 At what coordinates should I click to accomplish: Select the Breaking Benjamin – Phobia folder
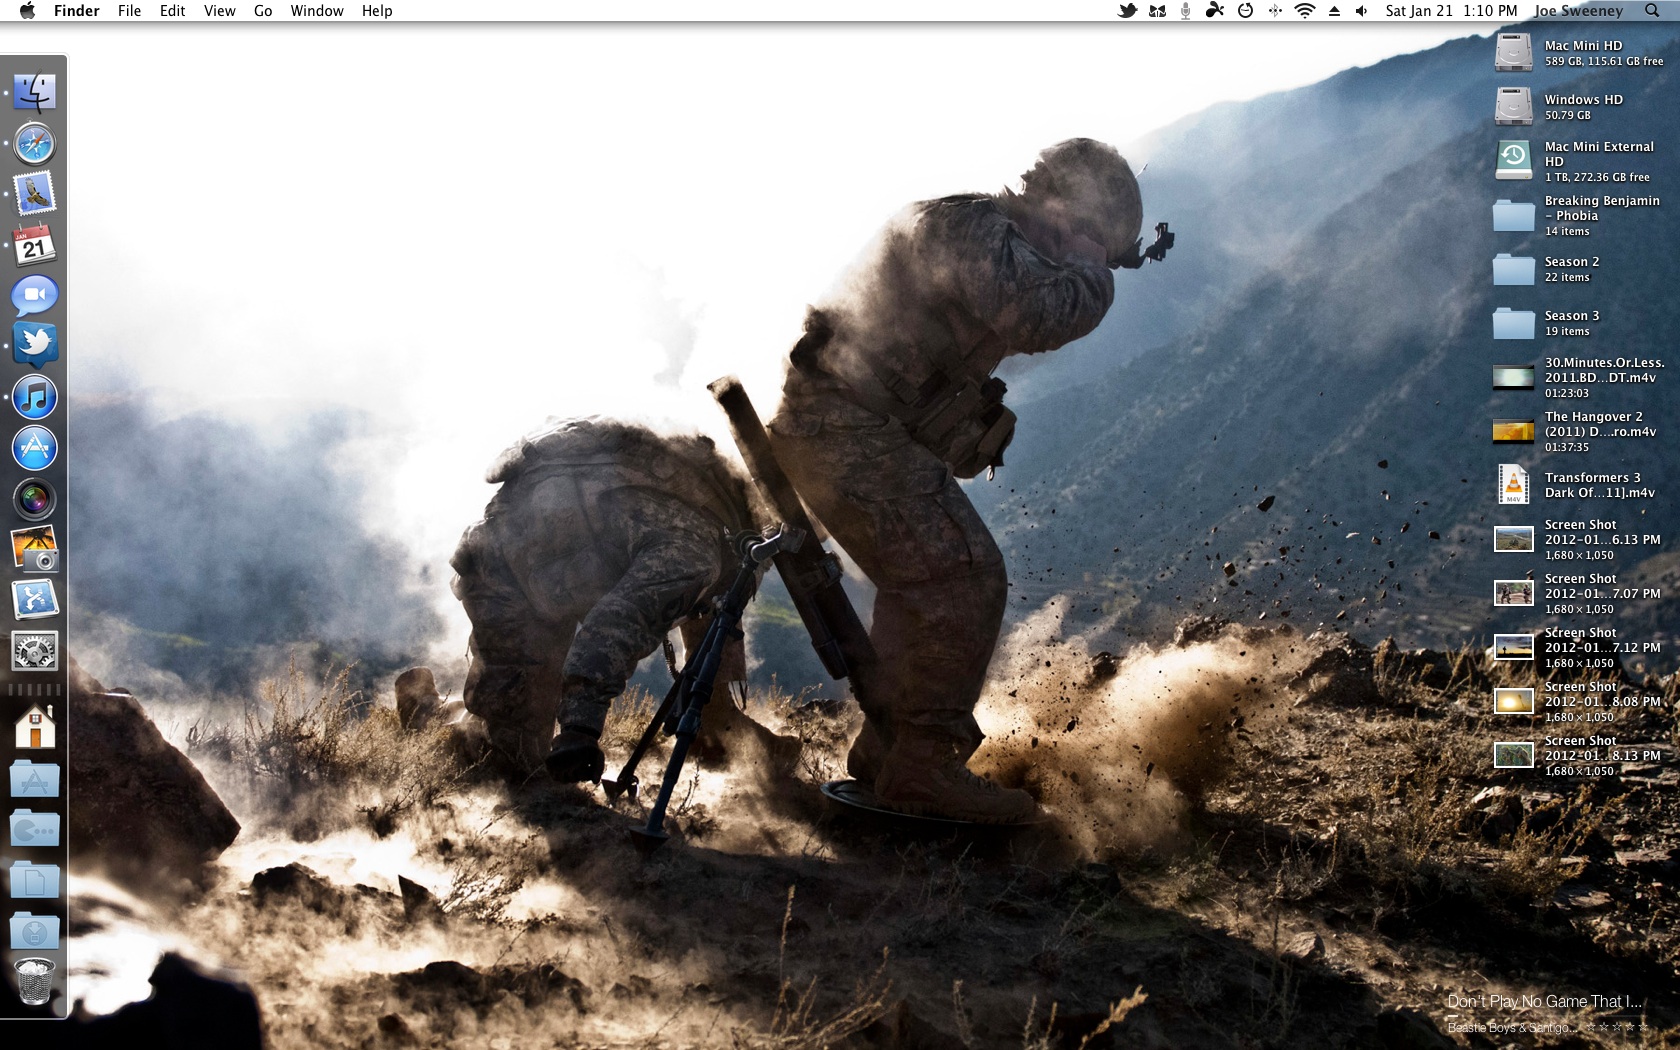(1513, 214)
